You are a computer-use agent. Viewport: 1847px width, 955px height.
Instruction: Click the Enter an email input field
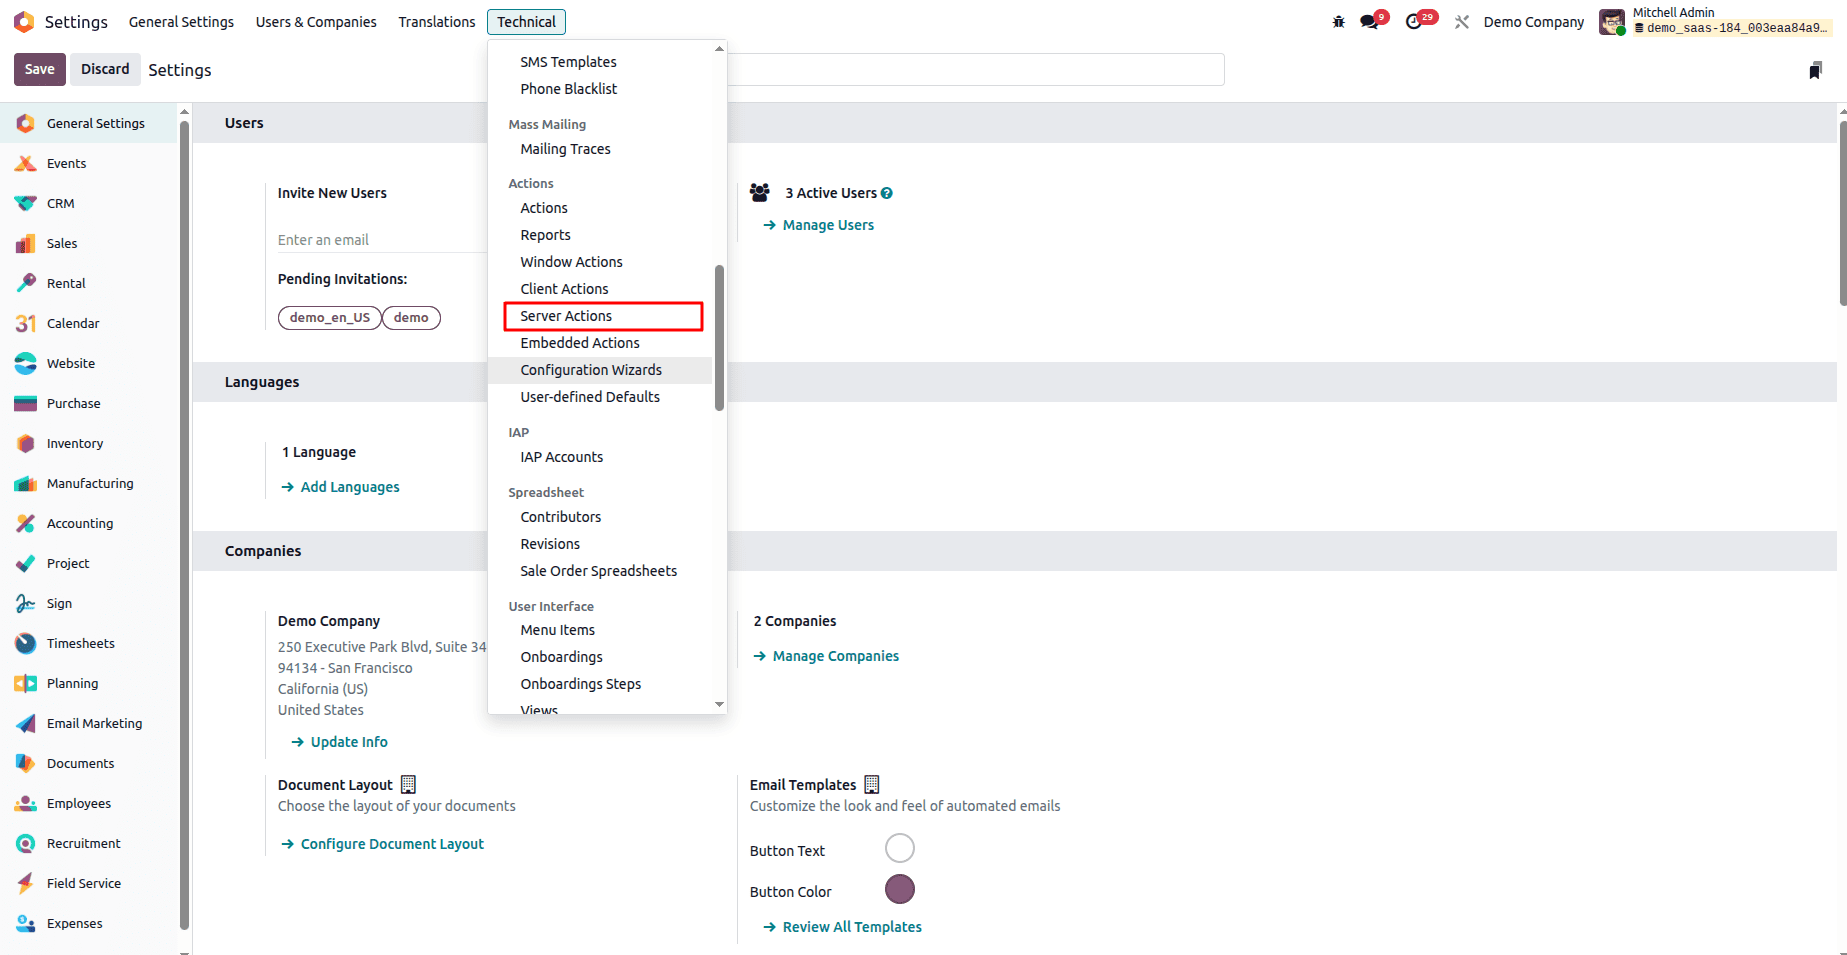pyautogui.click(x=380, y=239)
